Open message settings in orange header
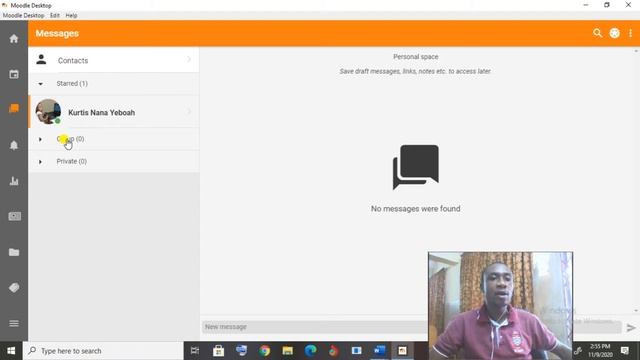The image size is (640, 360). click(615, 33)
